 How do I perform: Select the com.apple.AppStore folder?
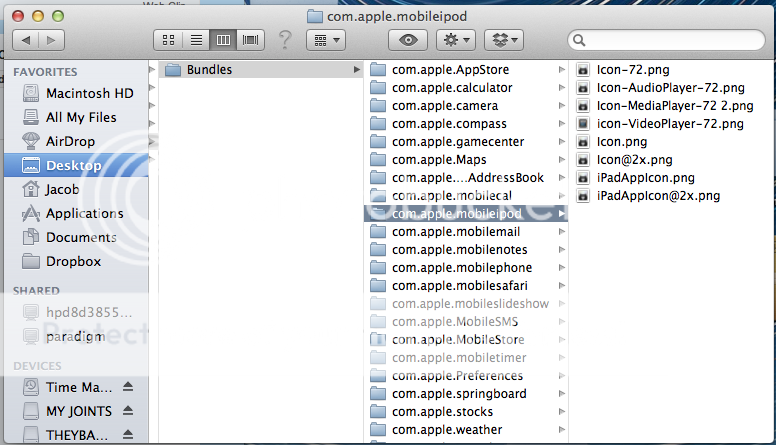tap(450, 69)
